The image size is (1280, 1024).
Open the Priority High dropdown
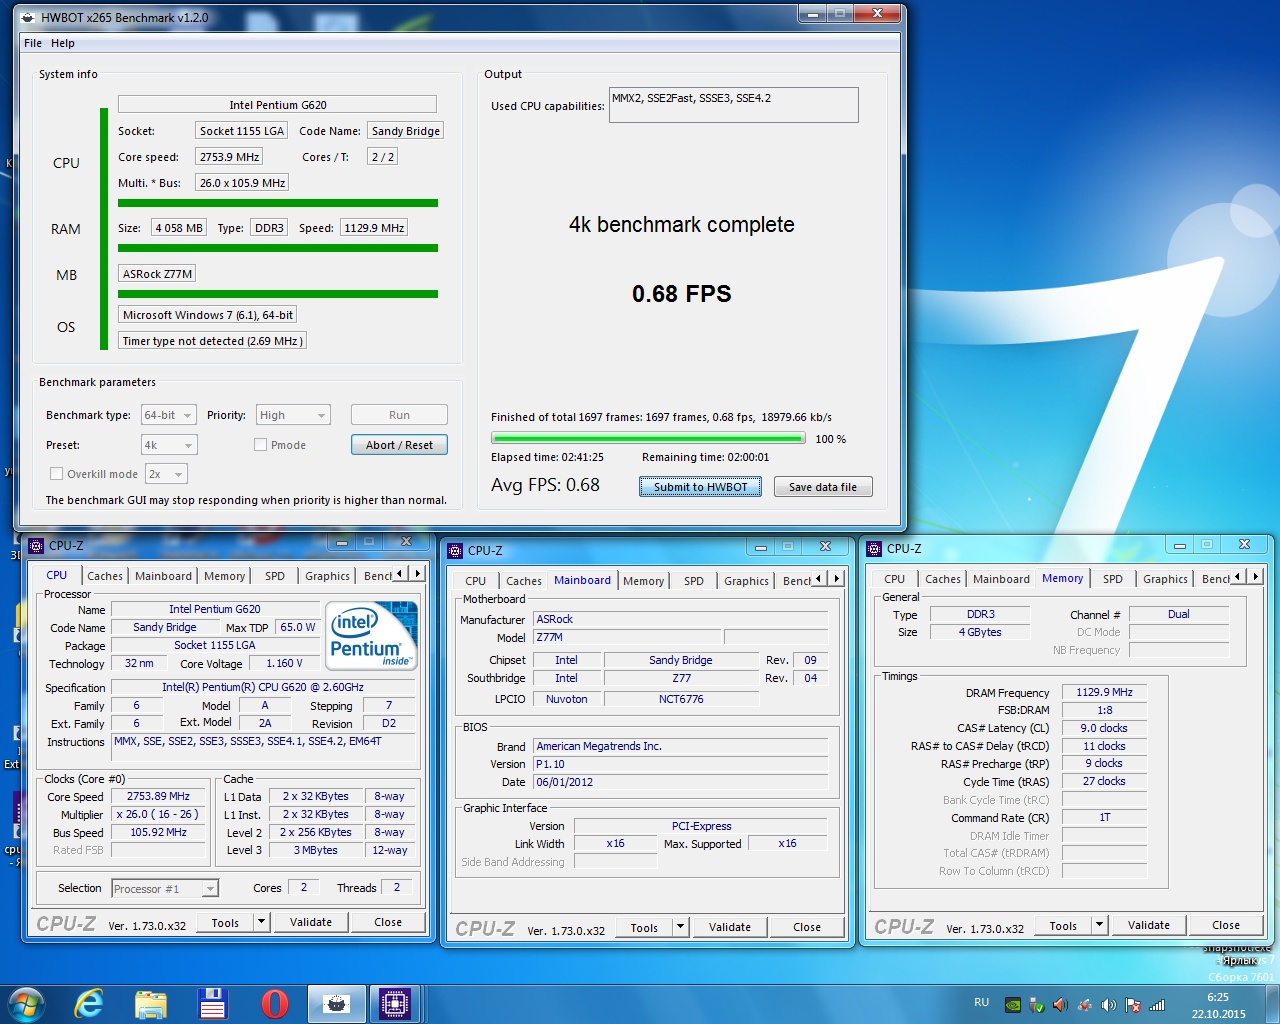click(293, 415)
